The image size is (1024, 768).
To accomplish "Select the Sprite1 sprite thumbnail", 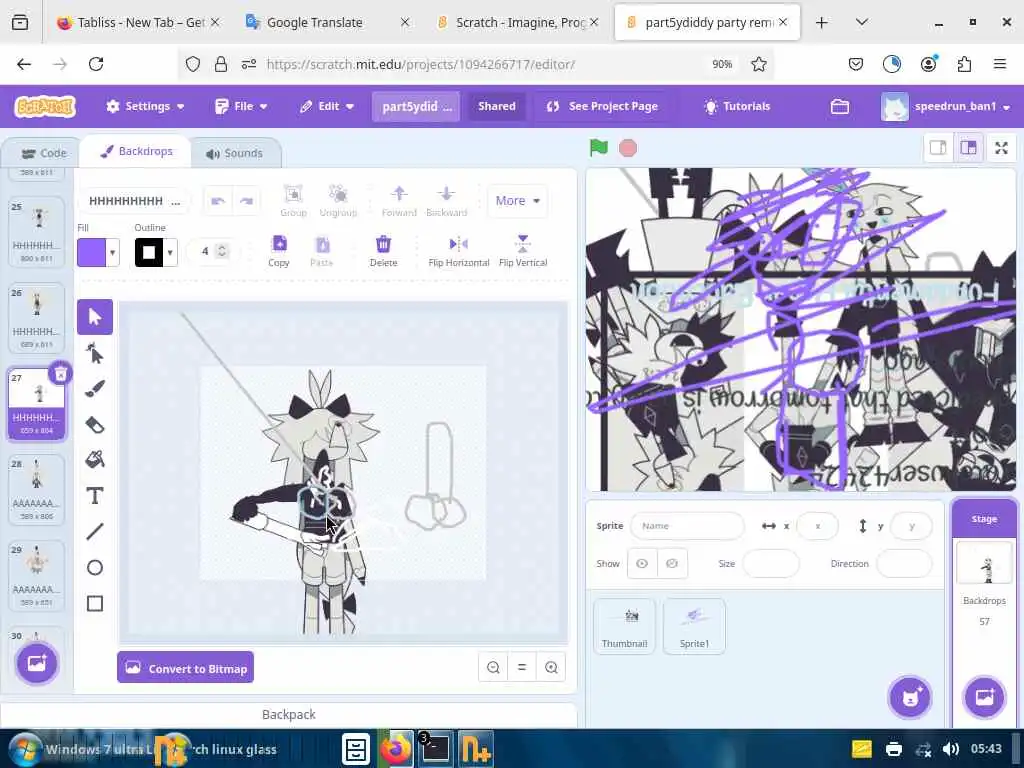I will (x=694, y=626).
